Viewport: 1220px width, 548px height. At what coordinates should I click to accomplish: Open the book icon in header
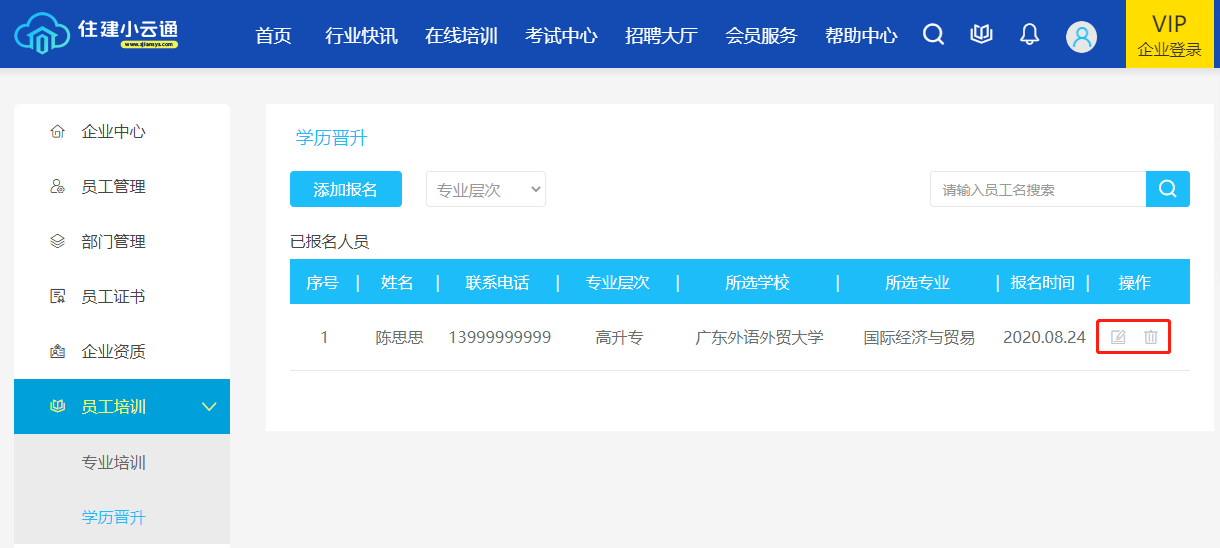tap(981, 35)
